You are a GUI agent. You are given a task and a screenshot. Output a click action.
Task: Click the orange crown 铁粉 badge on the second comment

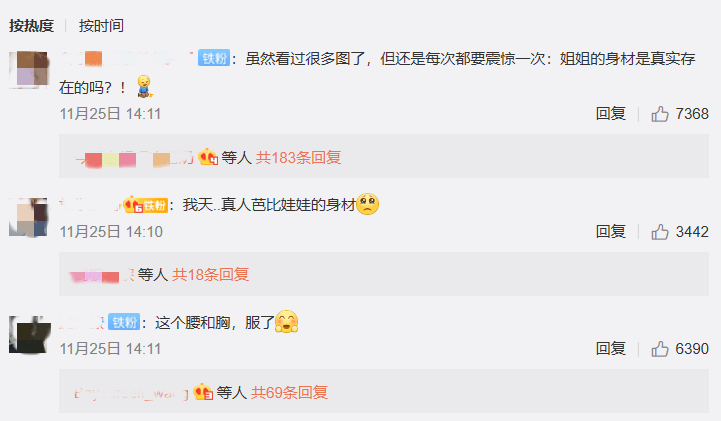[145, 205]
